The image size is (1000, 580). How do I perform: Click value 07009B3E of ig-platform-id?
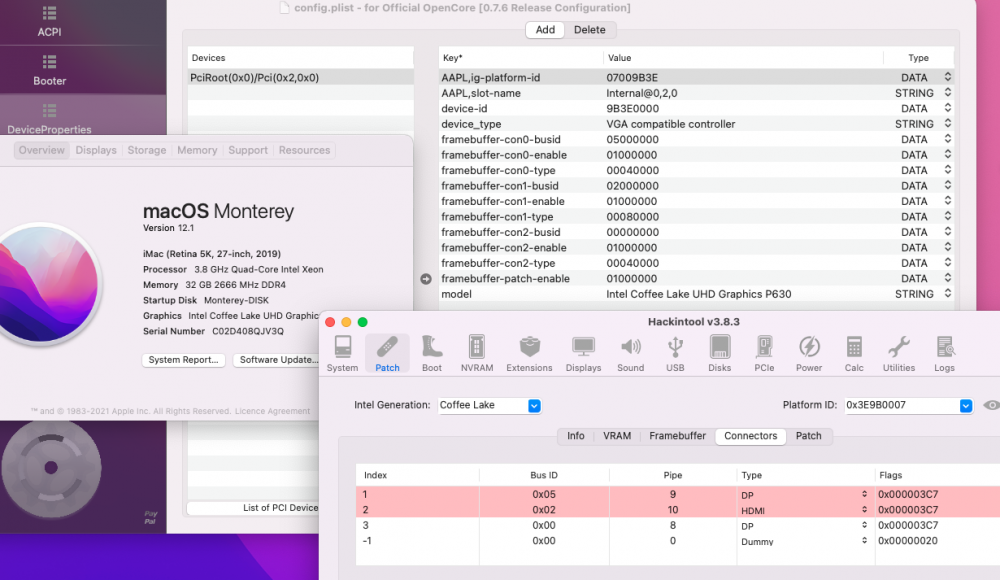[x=631, y=77]
